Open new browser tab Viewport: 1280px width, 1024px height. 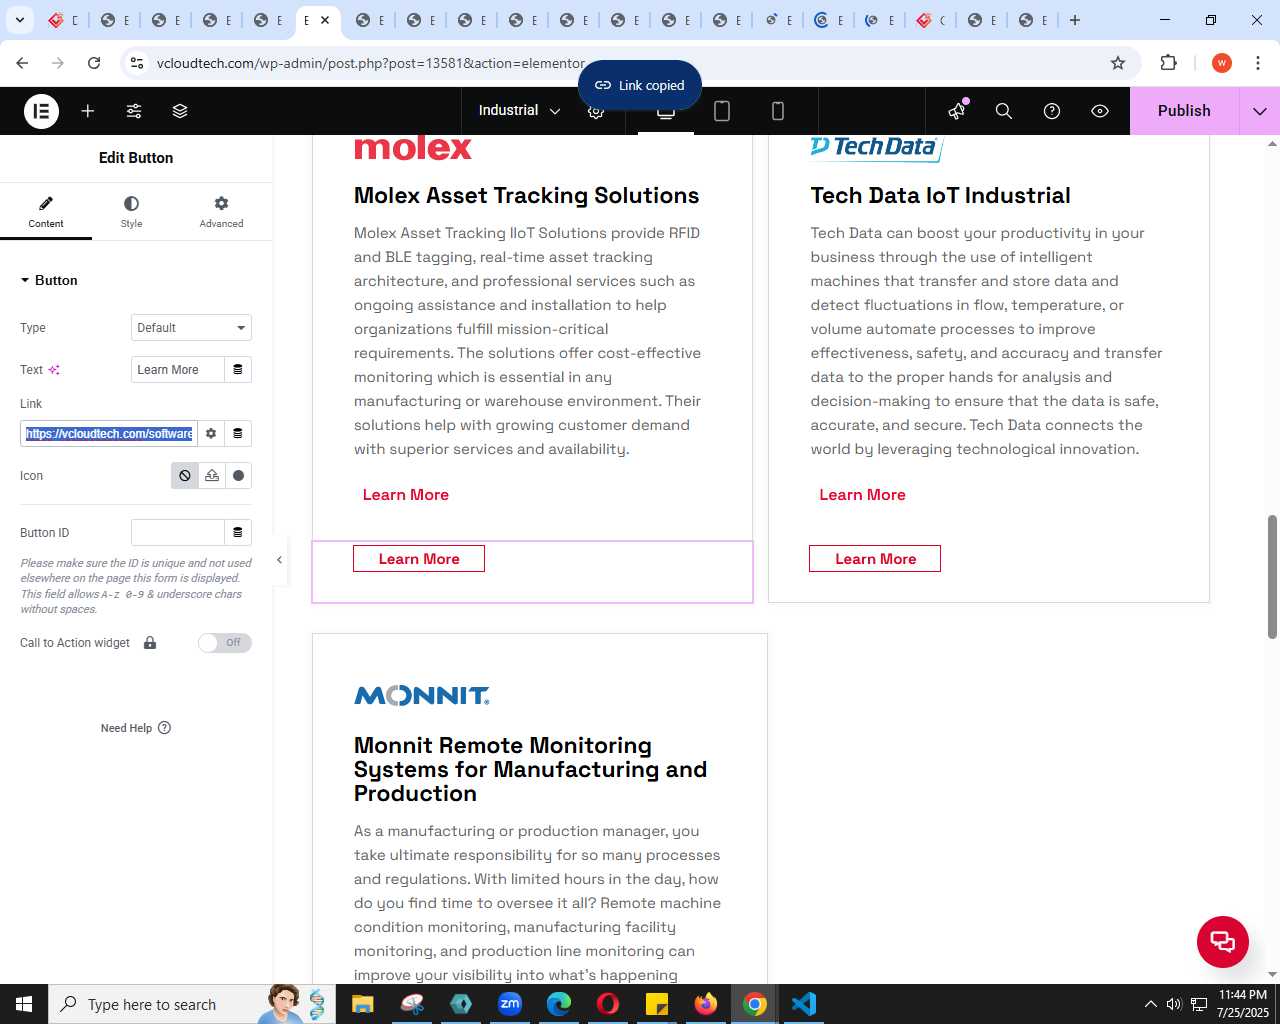(x=1075, y=20)
